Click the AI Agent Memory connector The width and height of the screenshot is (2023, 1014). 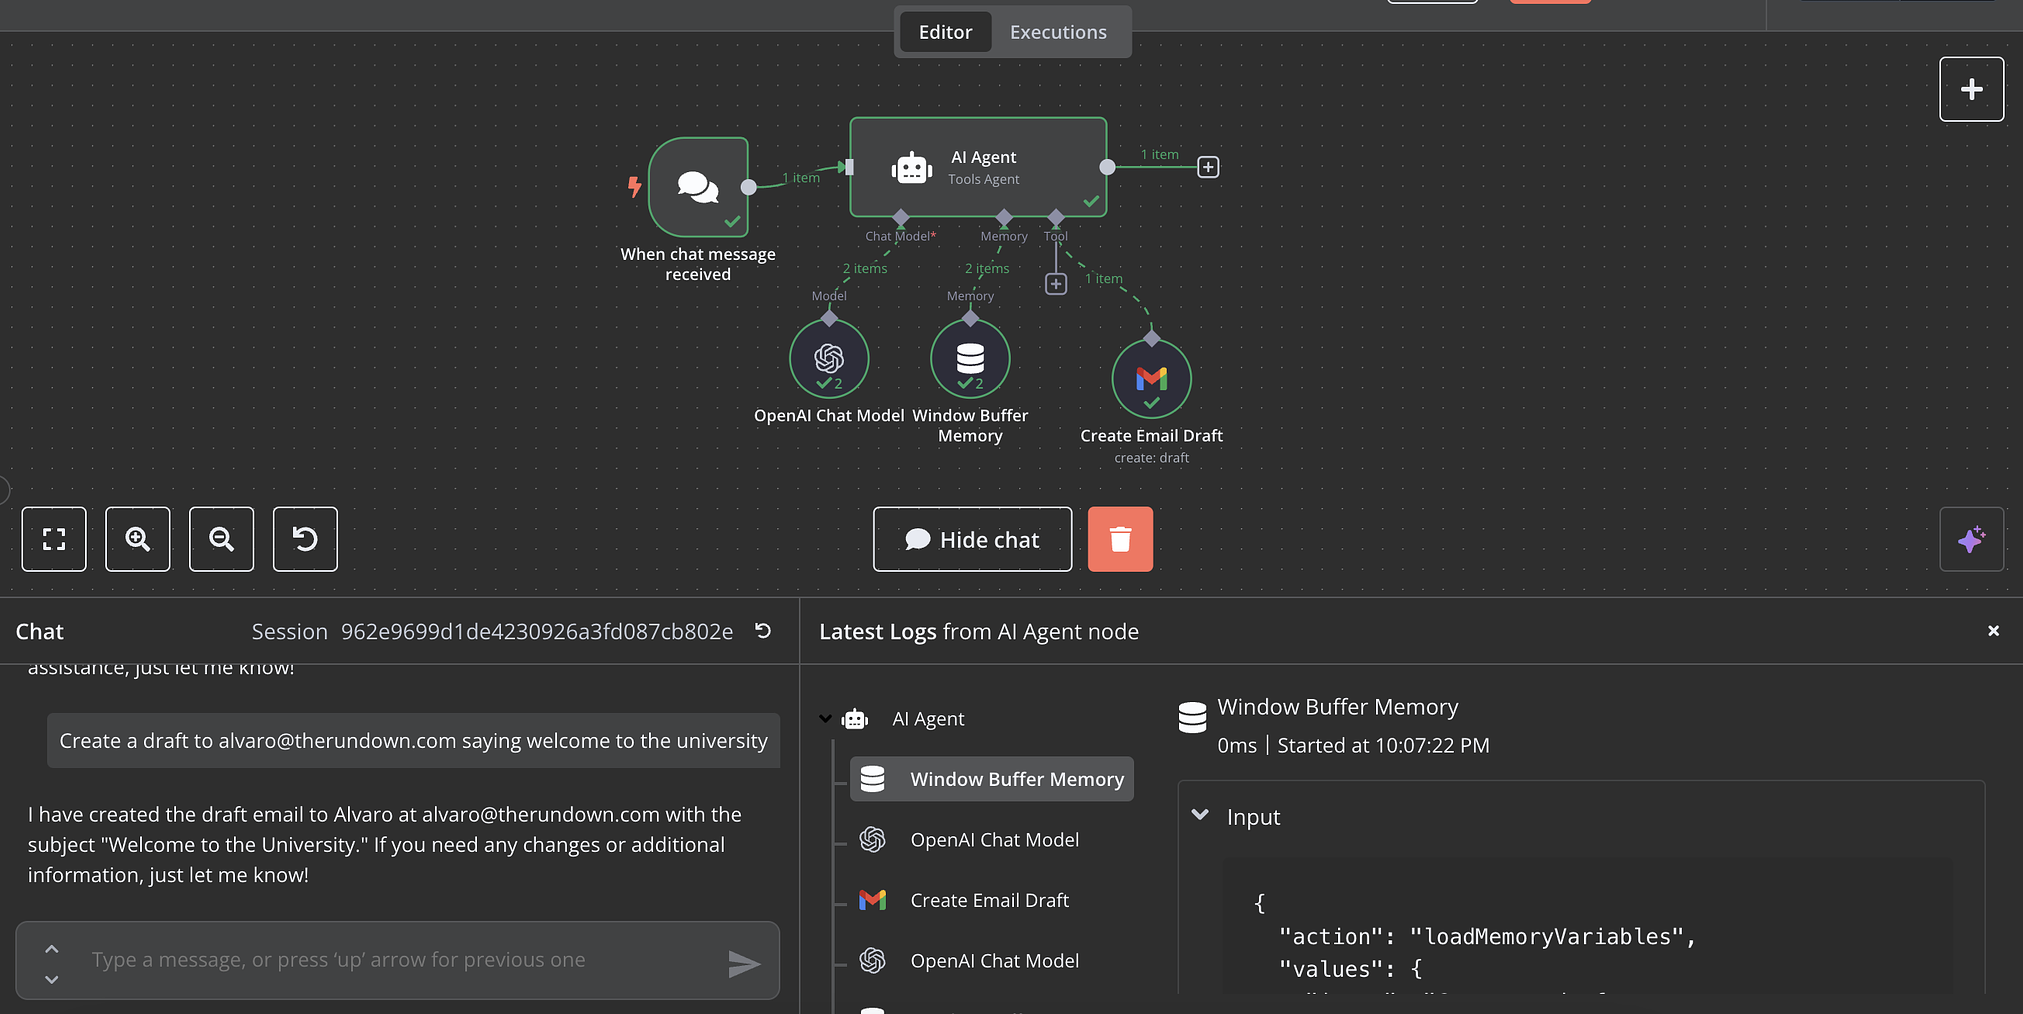click(x=1004, y=218)
